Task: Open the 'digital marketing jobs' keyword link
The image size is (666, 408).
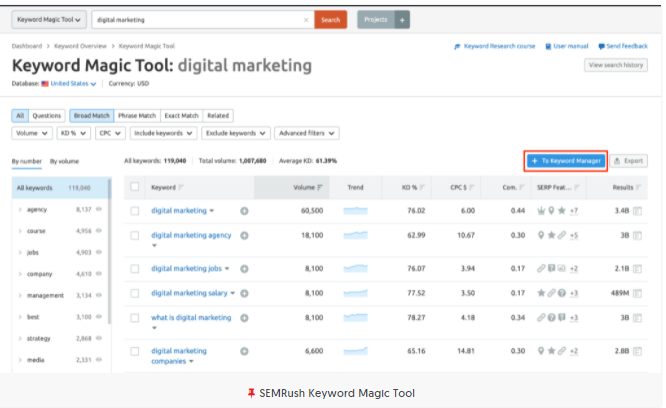Action: tap(186, 269)
